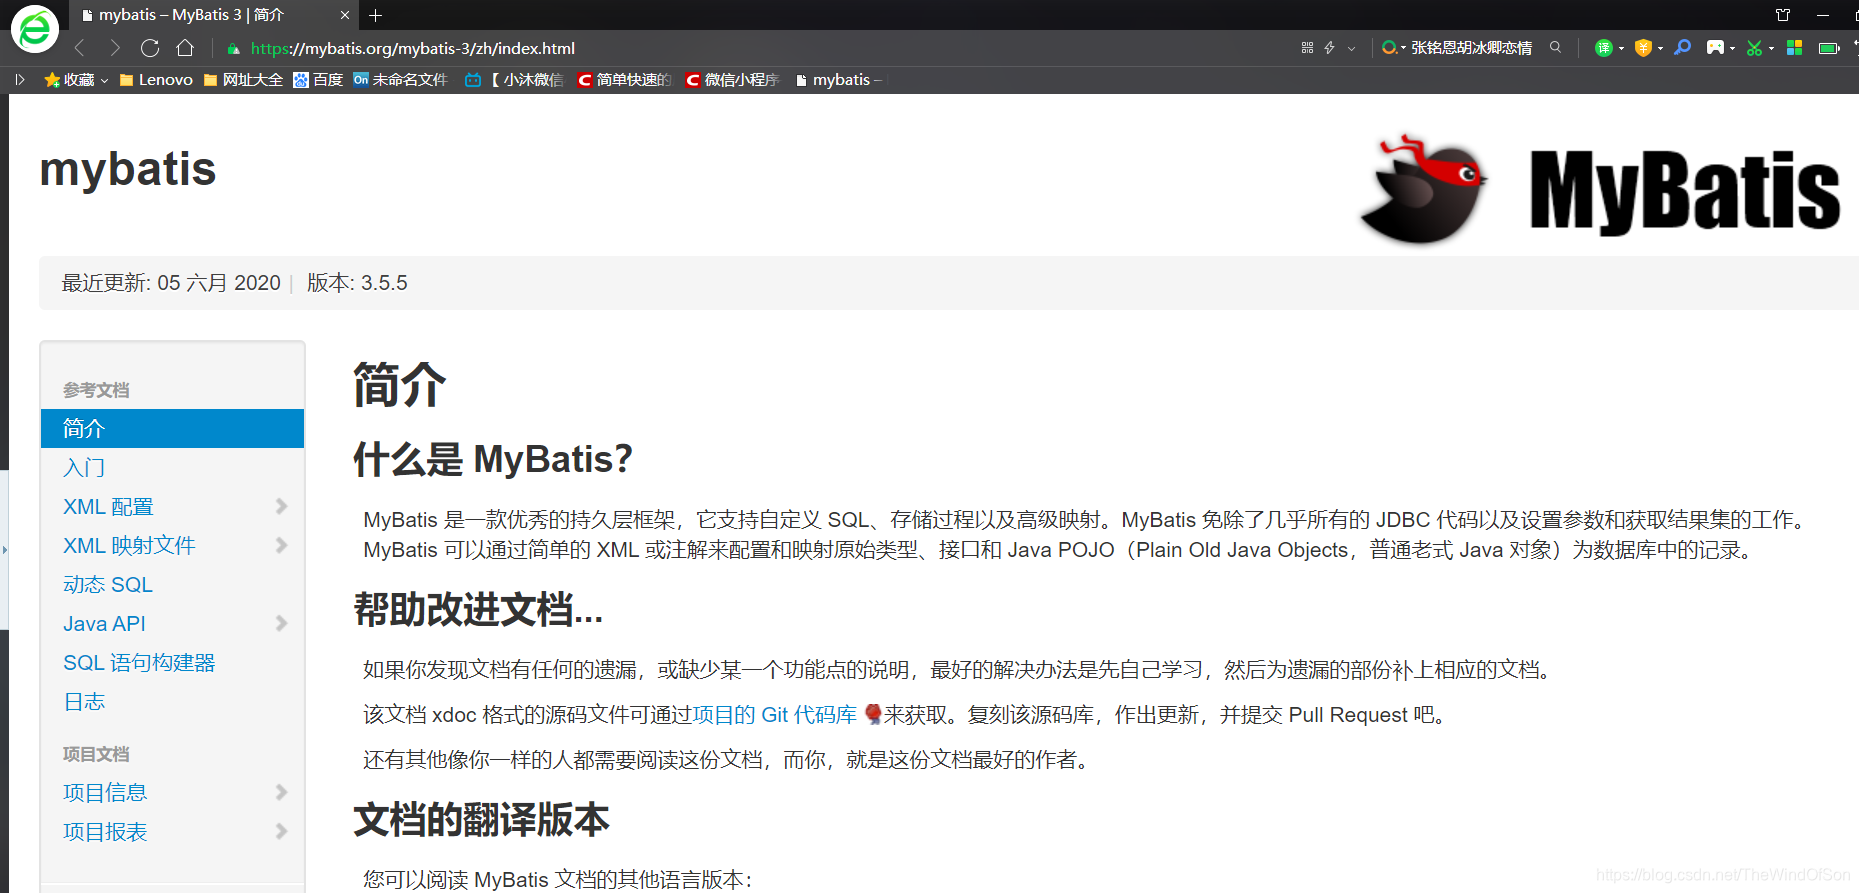Open the game controller dropdown arrow
This screenshot has width=1859, height=893.
coord(1732,48)
